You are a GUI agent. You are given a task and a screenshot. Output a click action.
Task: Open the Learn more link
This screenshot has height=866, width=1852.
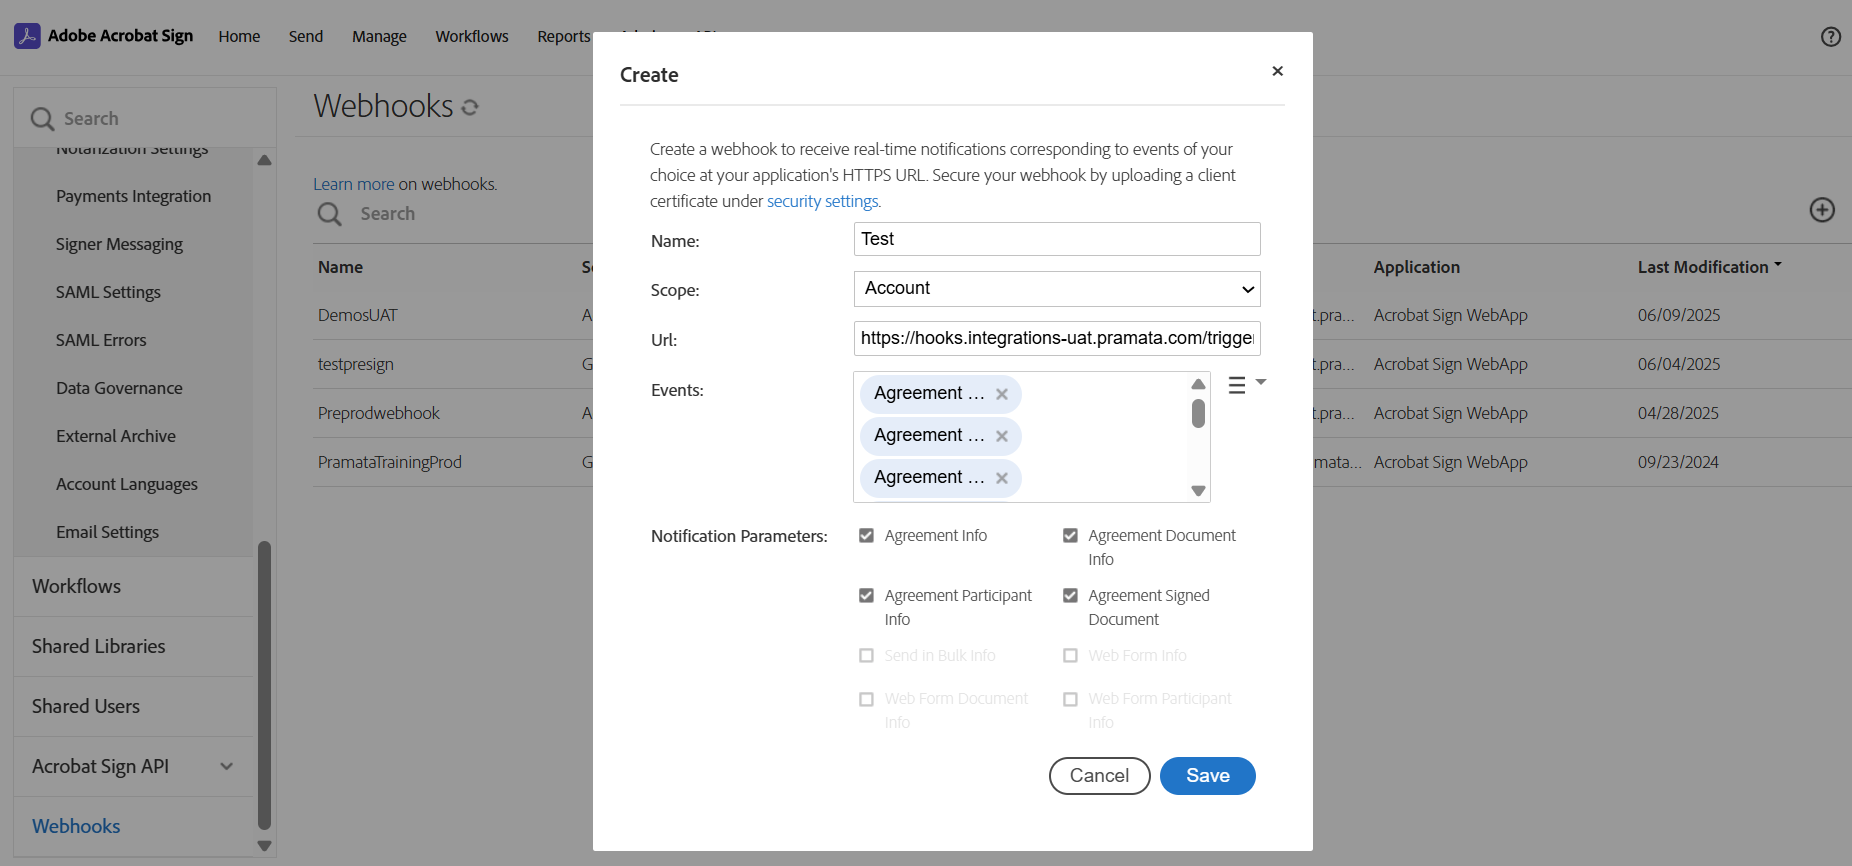[354, 184]
